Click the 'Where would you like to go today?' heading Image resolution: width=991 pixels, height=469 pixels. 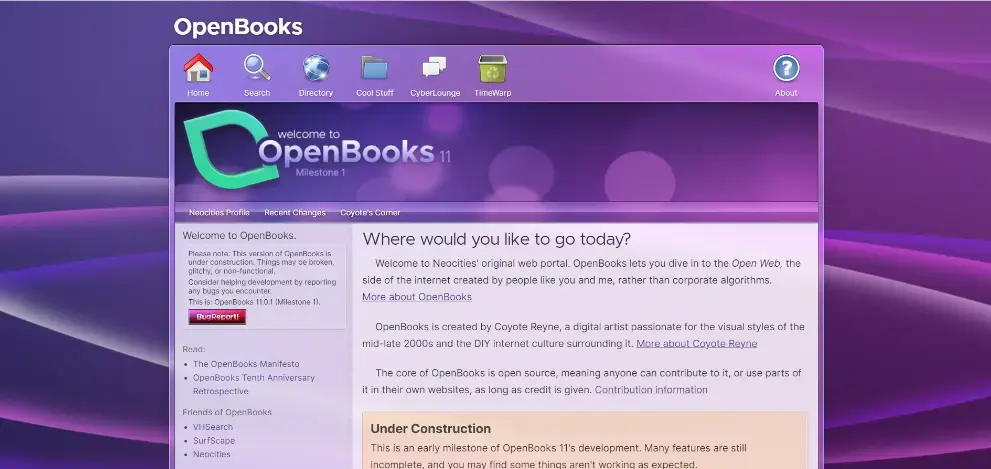[x=497, y=239]
